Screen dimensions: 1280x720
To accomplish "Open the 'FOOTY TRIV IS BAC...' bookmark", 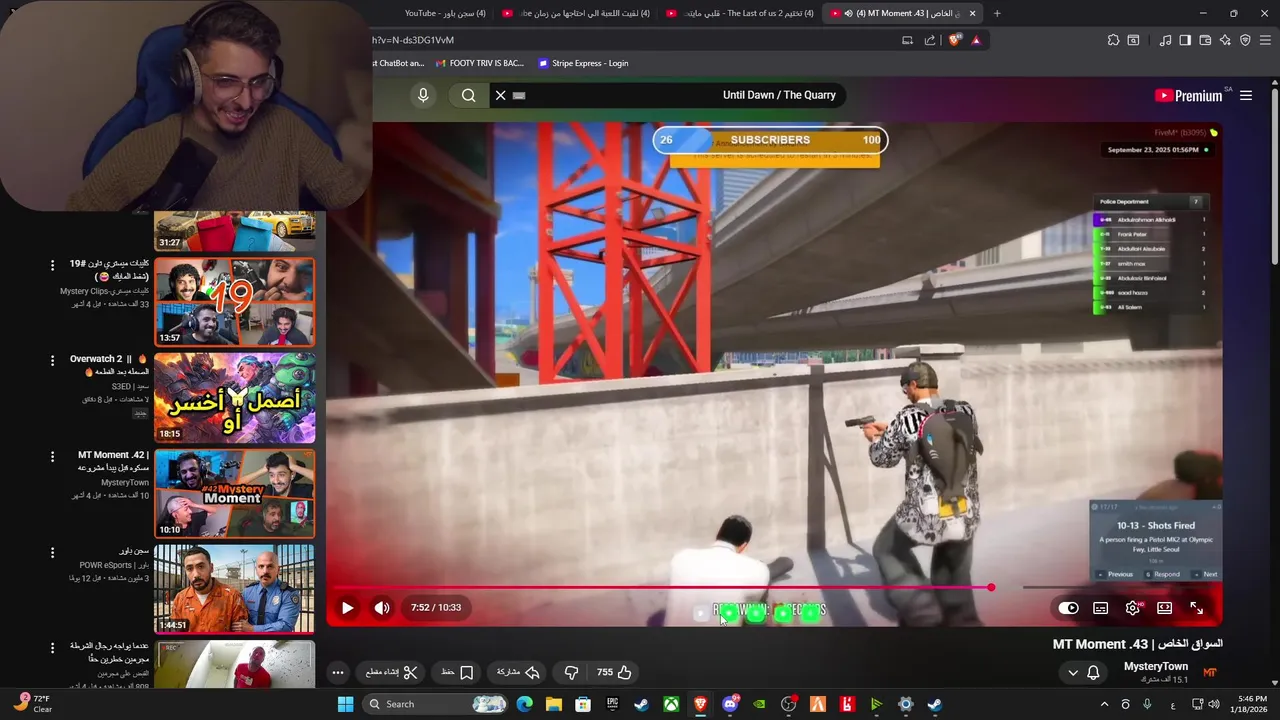I will [480, 63].
